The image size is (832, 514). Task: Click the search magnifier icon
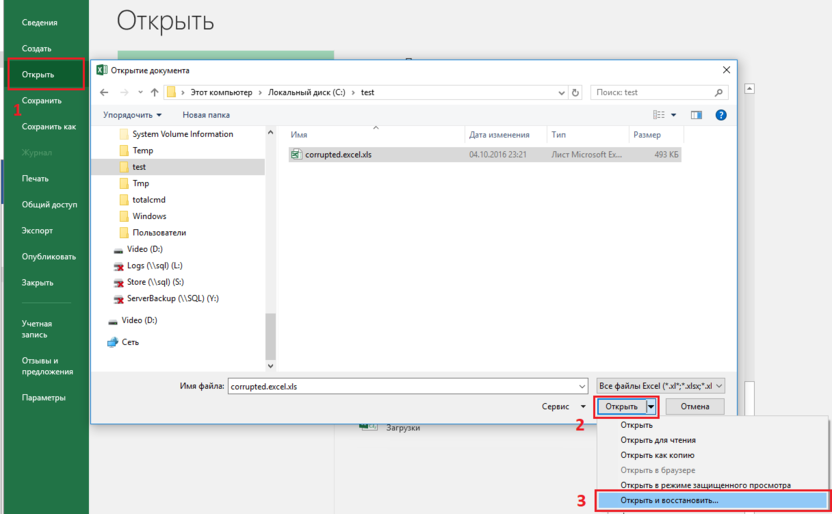pyautogui.click(x=718, y=92)
